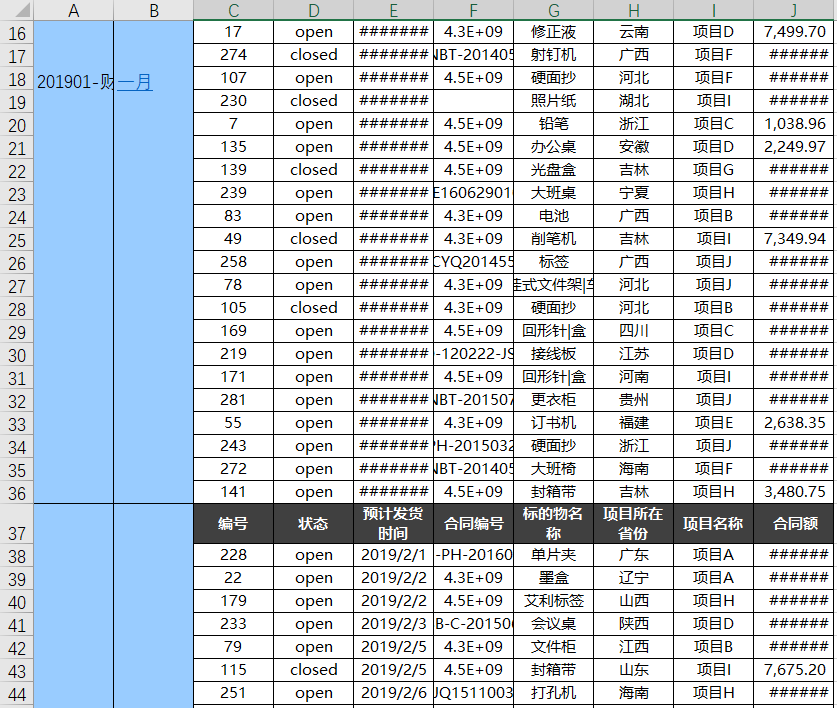
Task: Select the 打孔机 cell in row 44
Action: [553, 693]
